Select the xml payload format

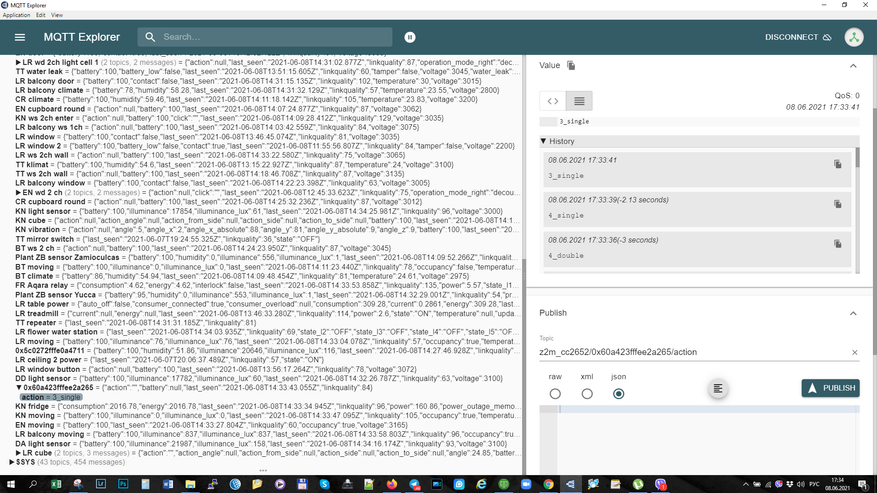pos(587,394)
